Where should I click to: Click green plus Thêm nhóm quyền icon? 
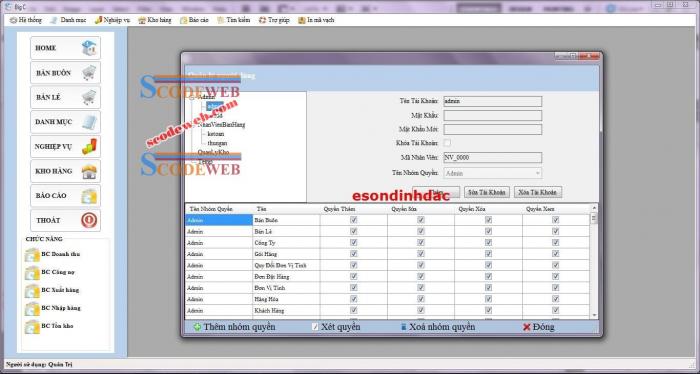(x=197, y=327)
